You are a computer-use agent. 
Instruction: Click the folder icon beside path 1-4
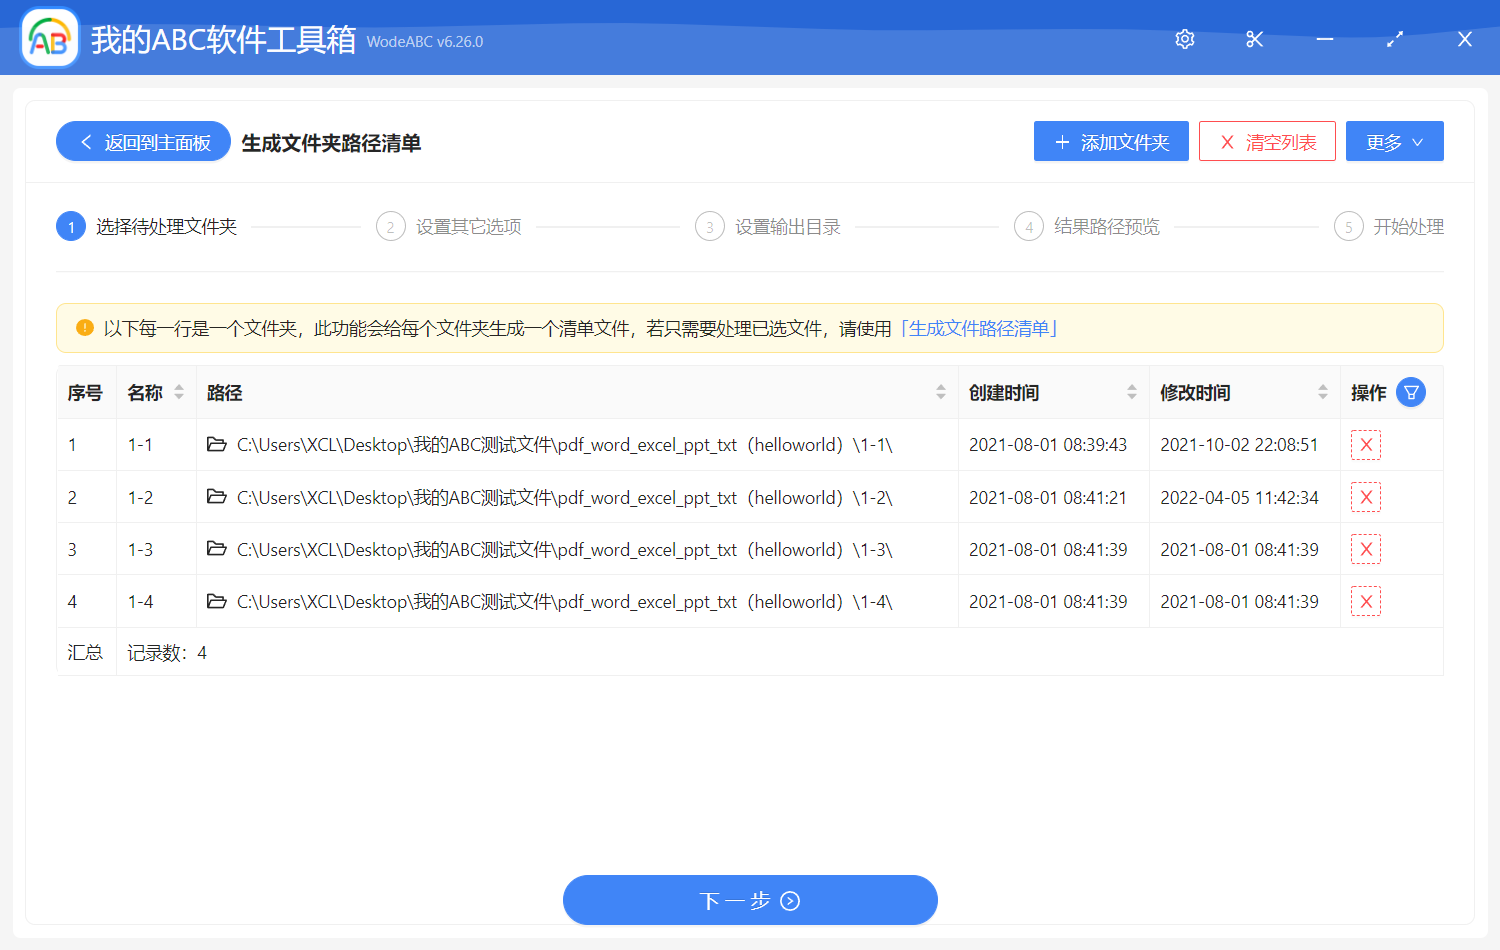tap(217, 600)
